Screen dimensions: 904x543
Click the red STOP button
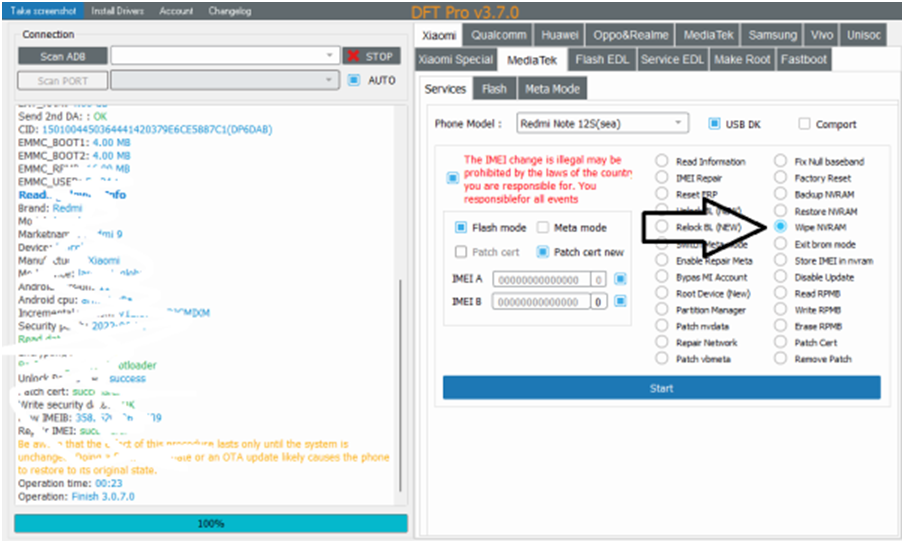pyautogui.click(x=371, y=56)
